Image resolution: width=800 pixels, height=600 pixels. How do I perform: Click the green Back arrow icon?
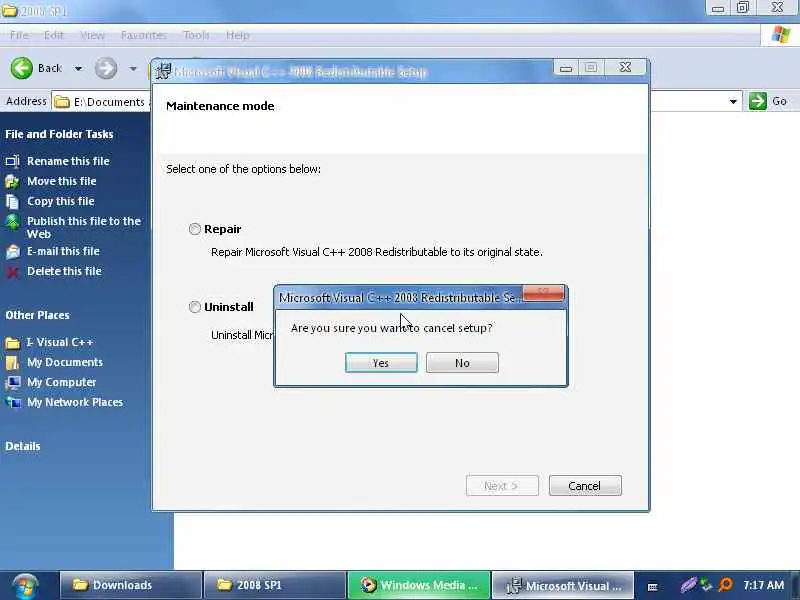(x=21, y=68)
